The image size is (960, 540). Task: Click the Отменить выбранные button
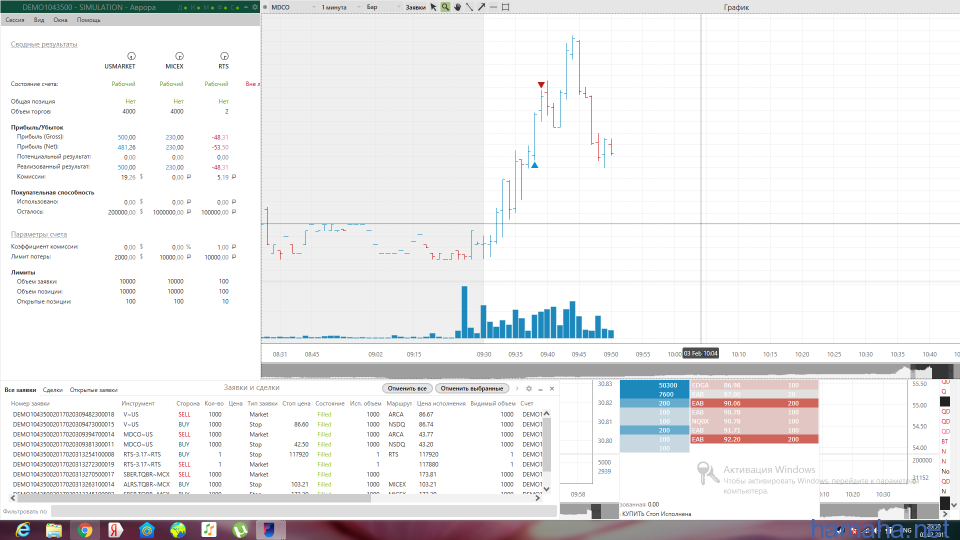472,388
